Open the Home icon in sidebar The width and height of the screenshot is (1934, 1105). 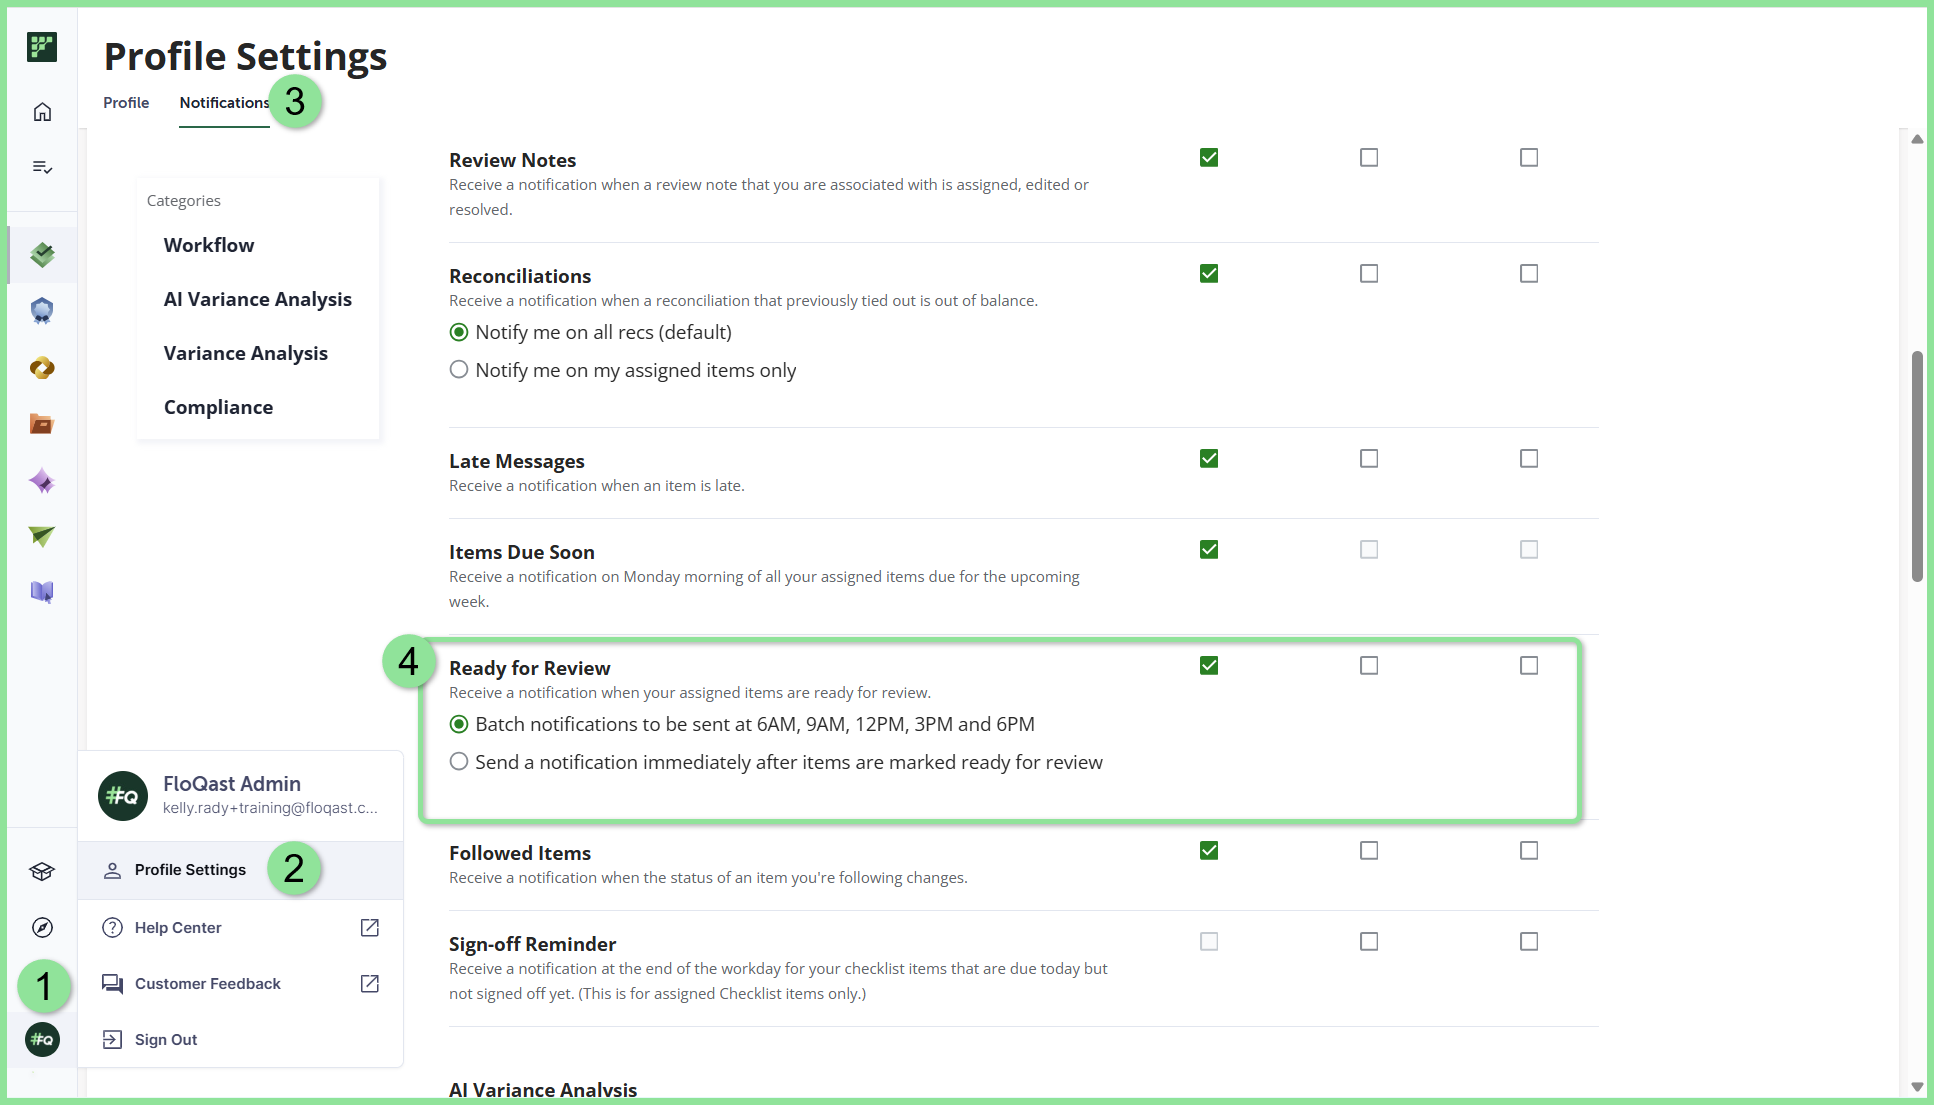click(x=42, y=112)
